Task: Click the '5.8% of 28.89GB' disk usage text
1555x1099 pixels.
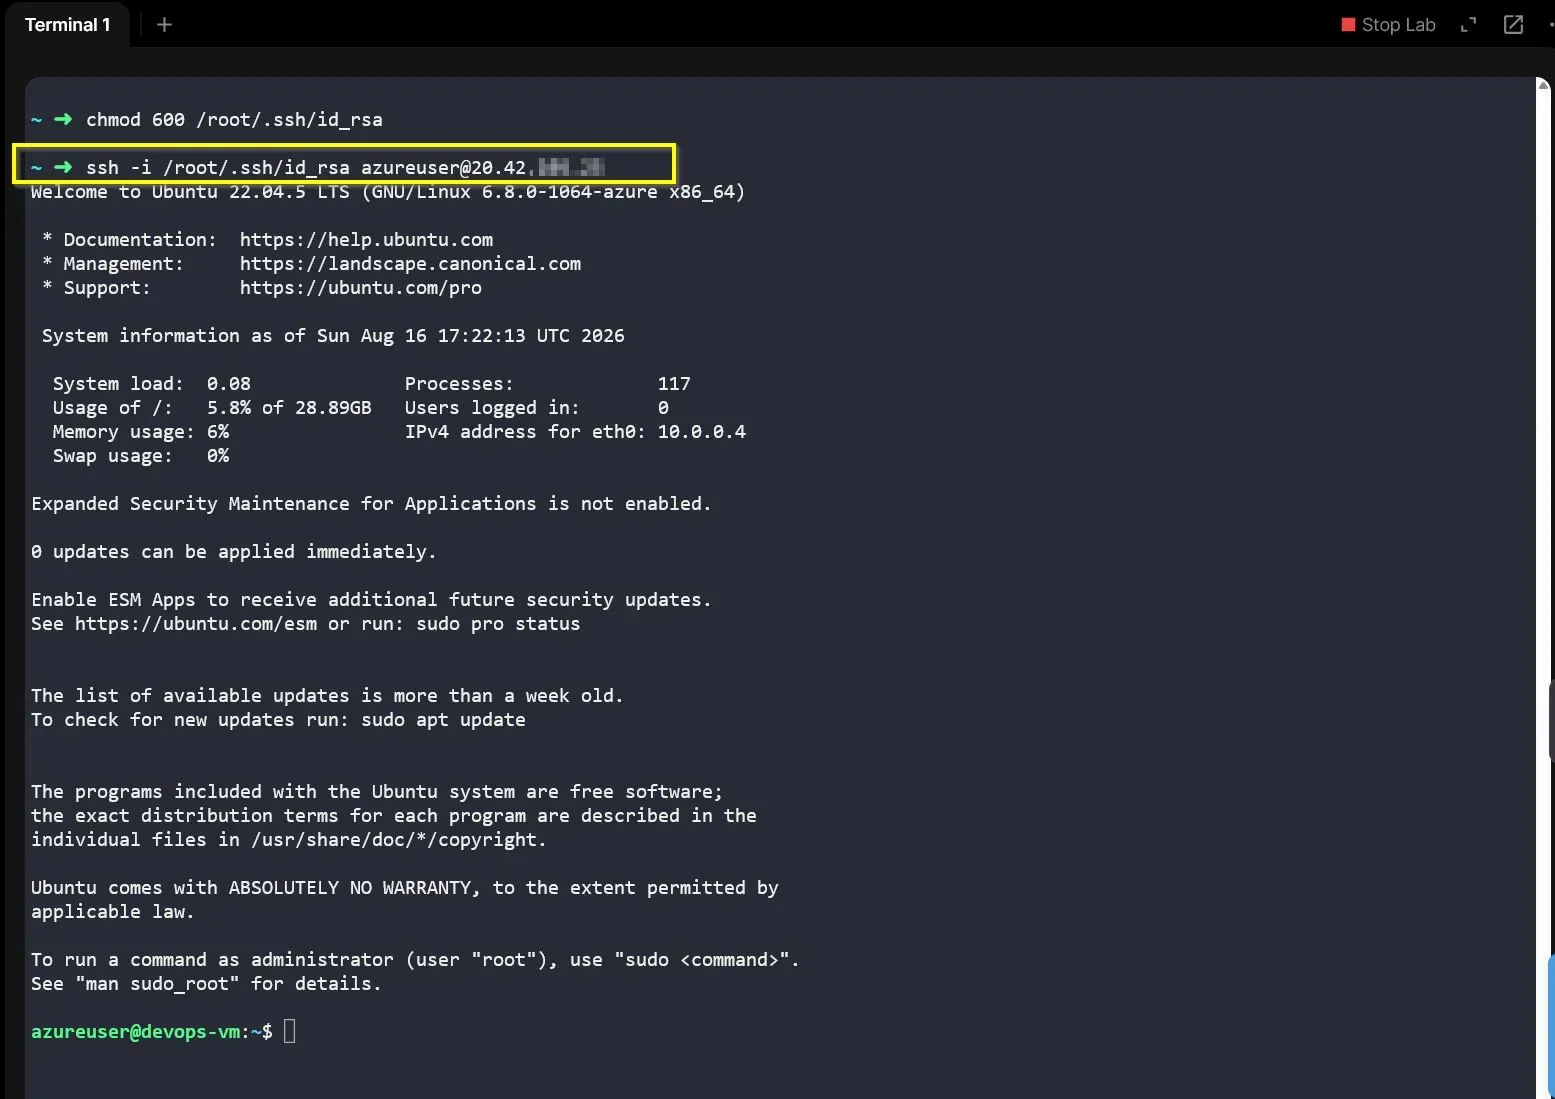Action: [x=289, y=408]
